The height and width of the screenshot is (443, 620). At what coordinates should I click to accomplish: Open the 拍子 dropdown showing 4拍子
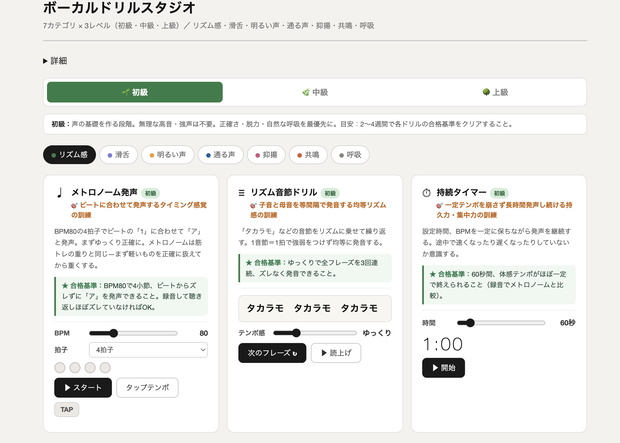(x=148, y=350)
